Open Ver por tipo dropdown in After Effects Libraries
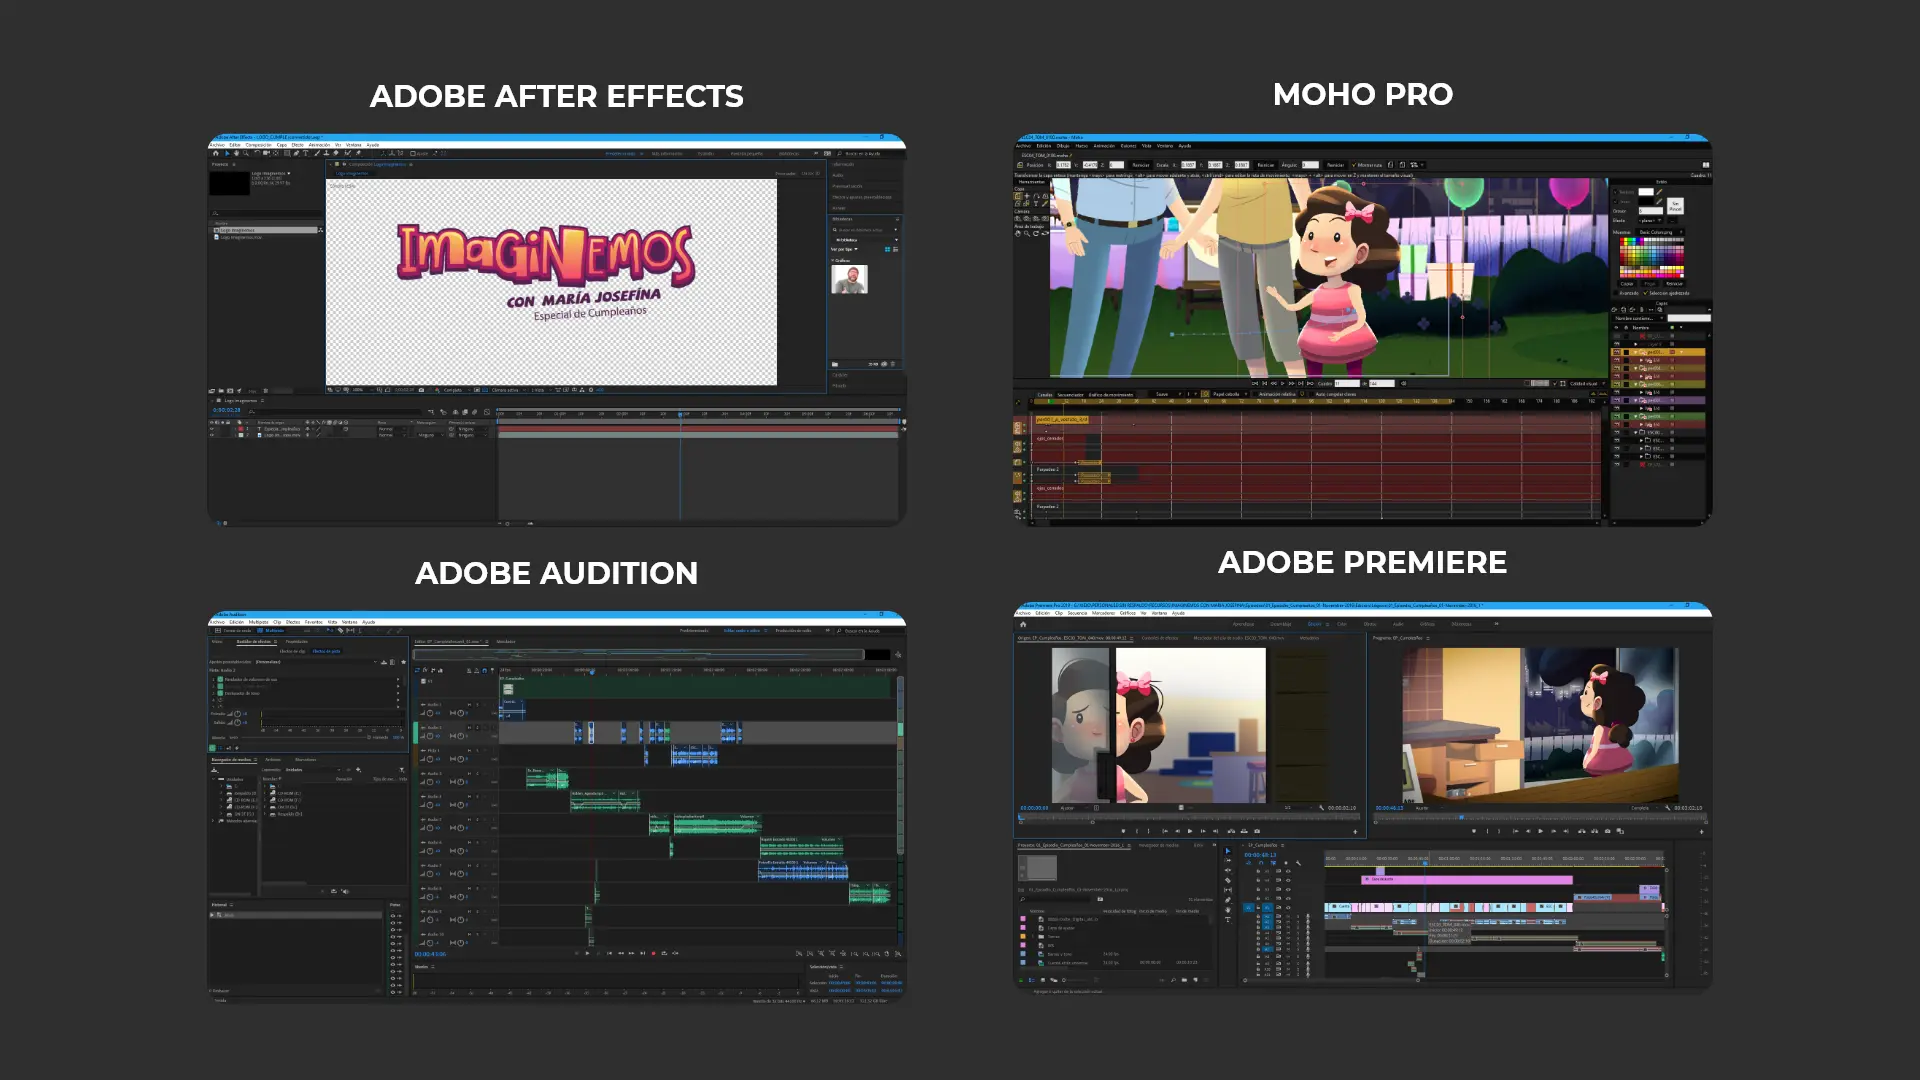Image resolution: width=1920 pixels, height=1080 pixels. click(x=844, y=249)
